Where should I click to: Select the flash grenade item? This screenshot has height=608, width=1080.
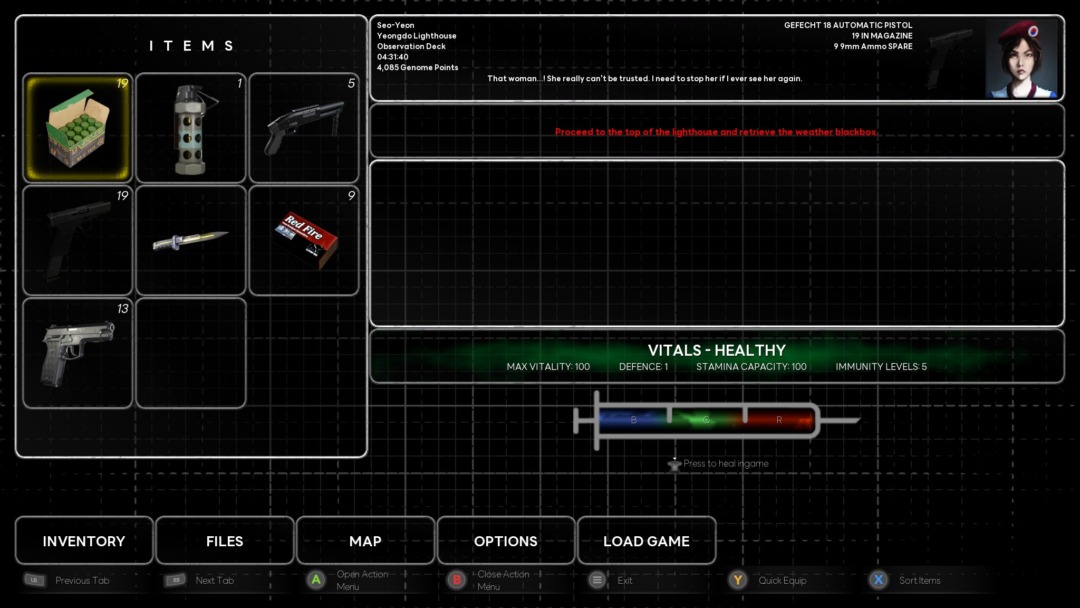click(191, 128)
